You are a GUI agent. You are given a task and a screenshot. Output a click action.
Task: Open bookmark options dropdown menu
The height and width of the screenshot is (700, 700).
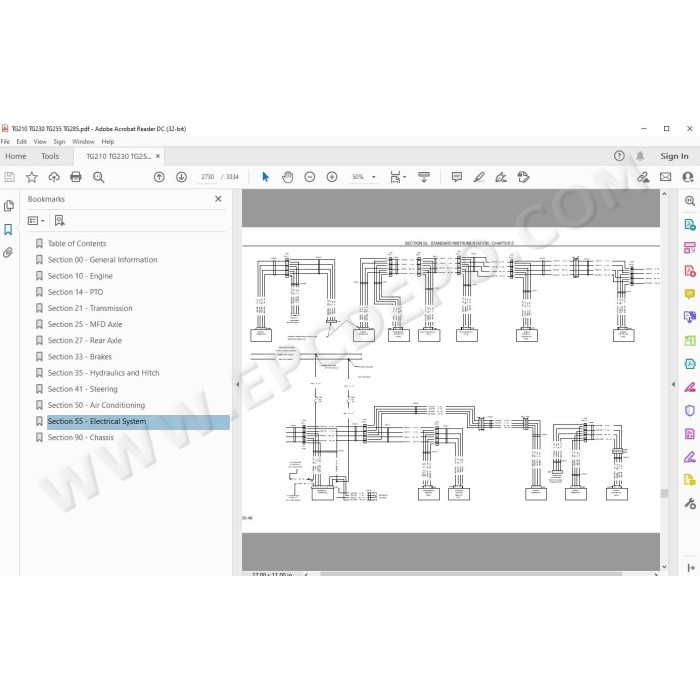[36, 221]
